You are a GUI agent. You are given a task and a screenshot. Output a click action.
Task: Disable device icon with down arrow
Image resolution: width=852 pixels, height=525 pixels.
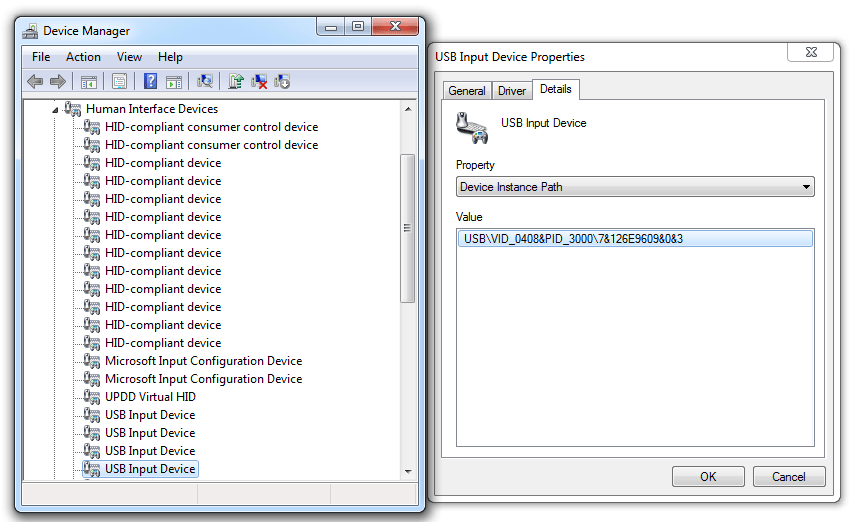(x=282, y=82)
